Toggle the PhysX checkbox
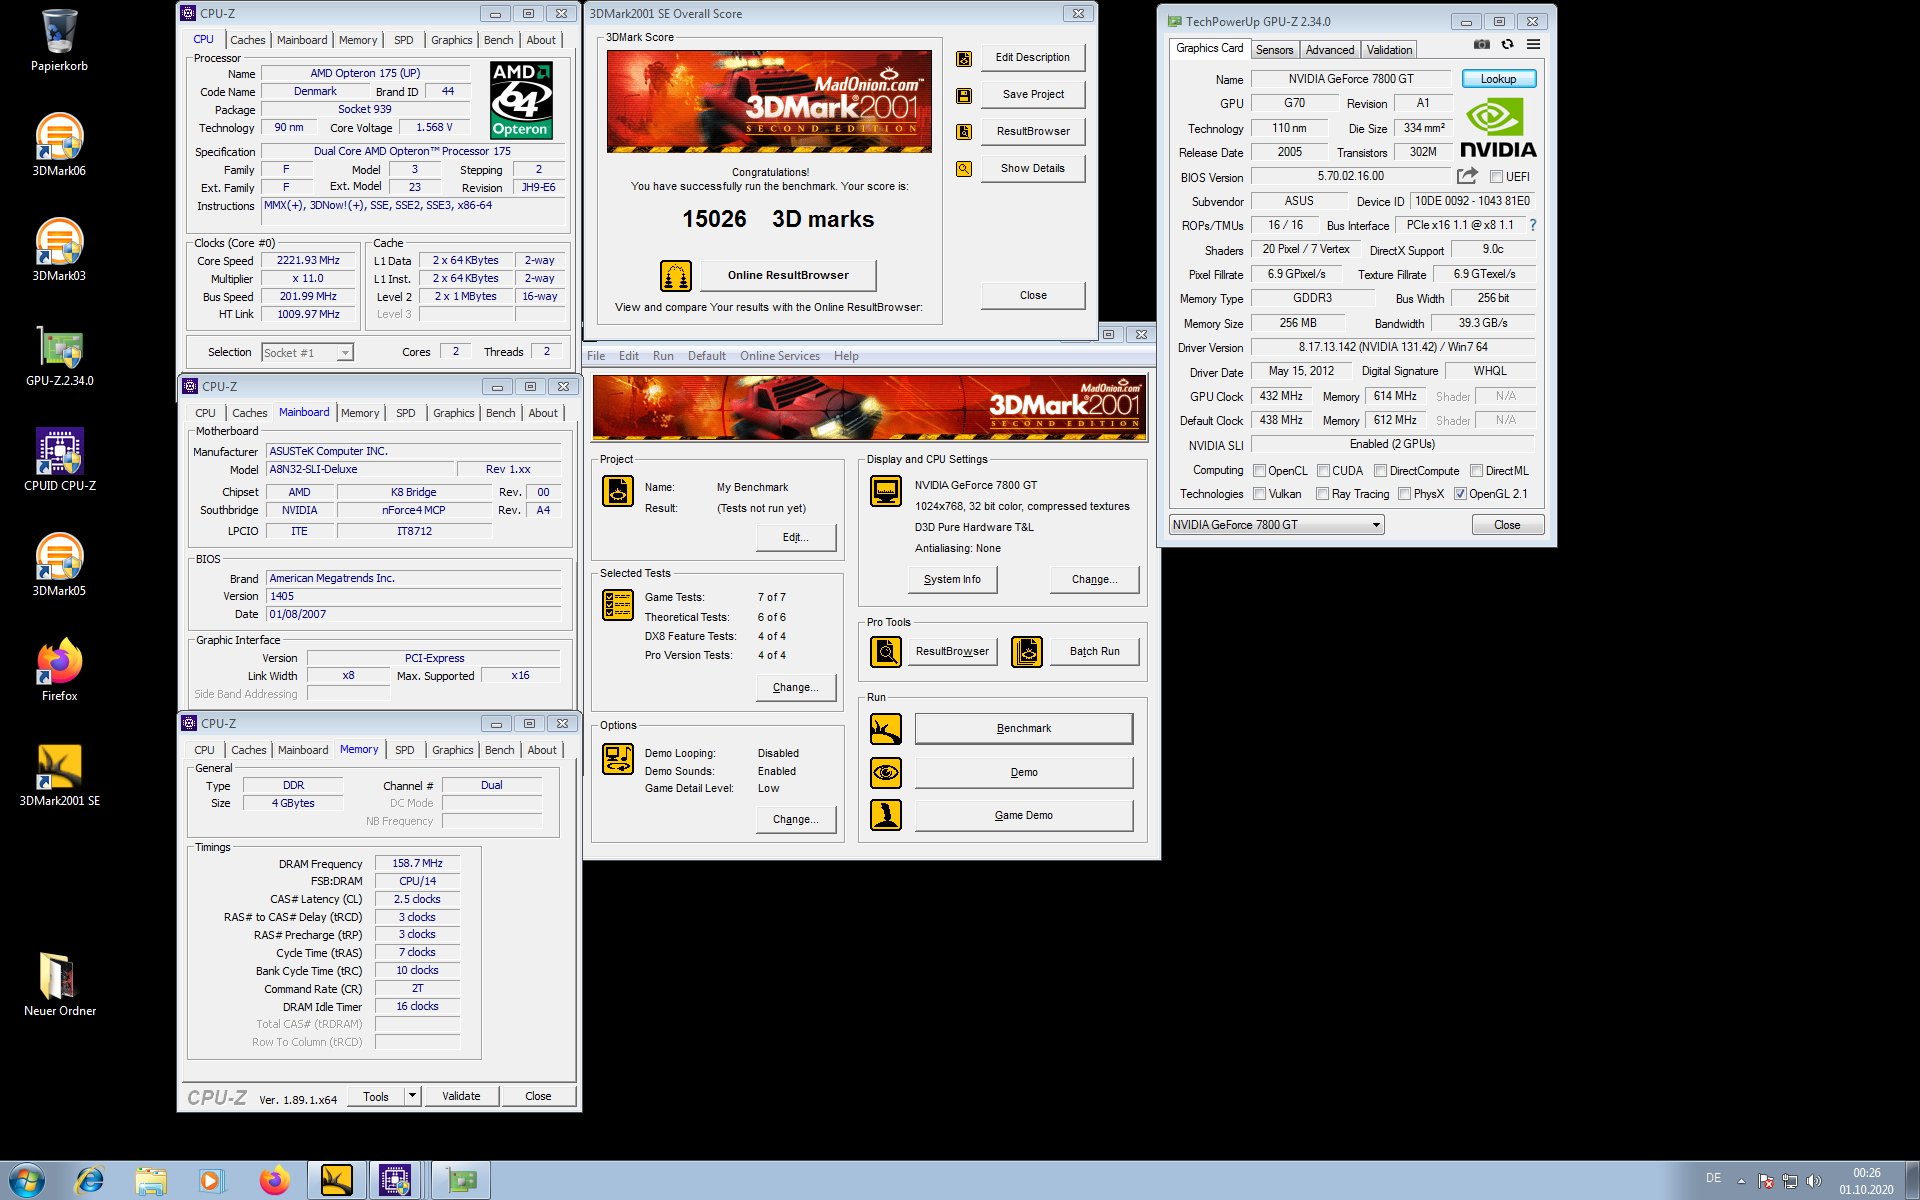This screenshot has width=1920, height=1200. [x=1404, y=494]
